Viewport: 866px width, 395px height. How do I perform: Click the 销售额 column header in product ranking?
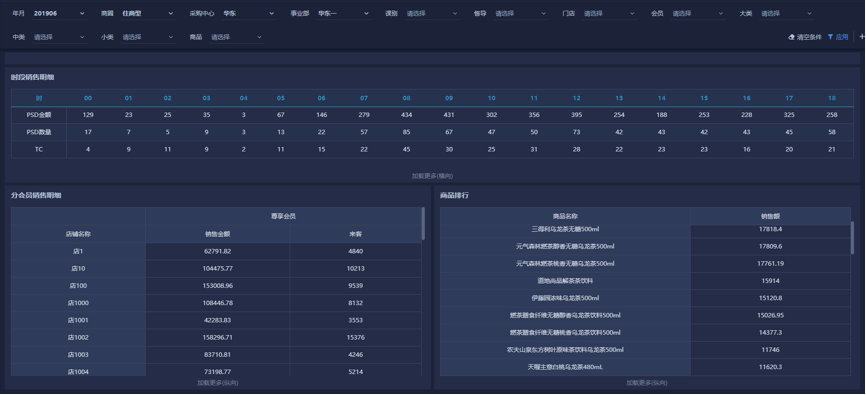(770, 216)
